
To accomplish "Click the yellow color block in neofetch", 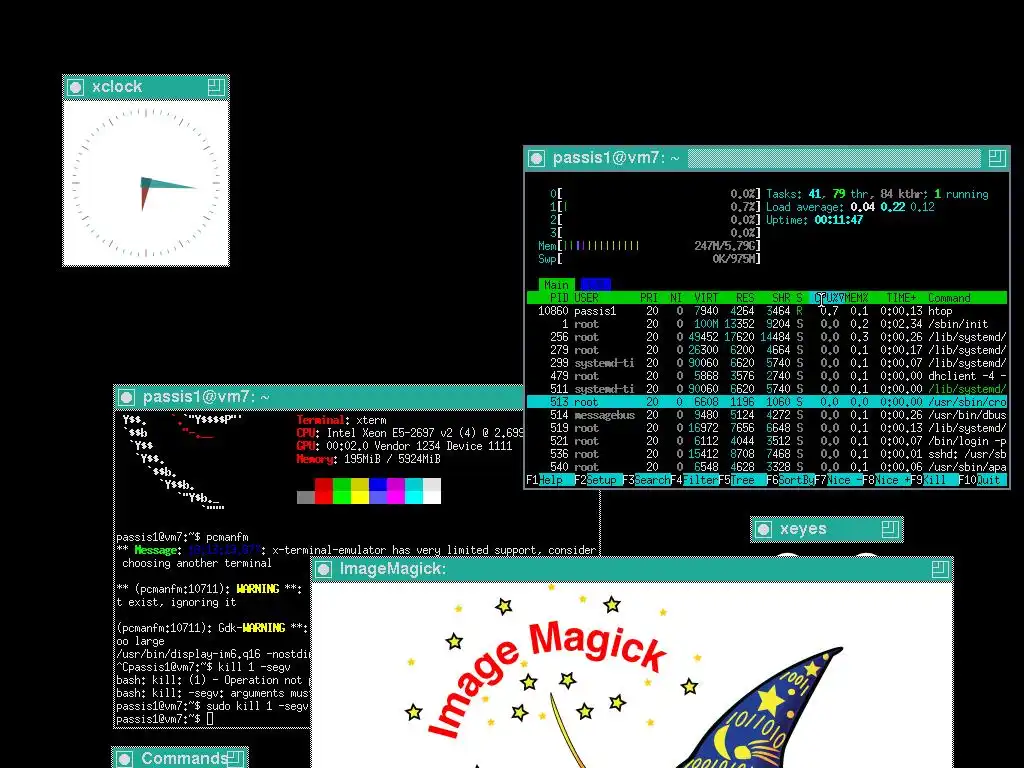I will (x=360, y=491).
